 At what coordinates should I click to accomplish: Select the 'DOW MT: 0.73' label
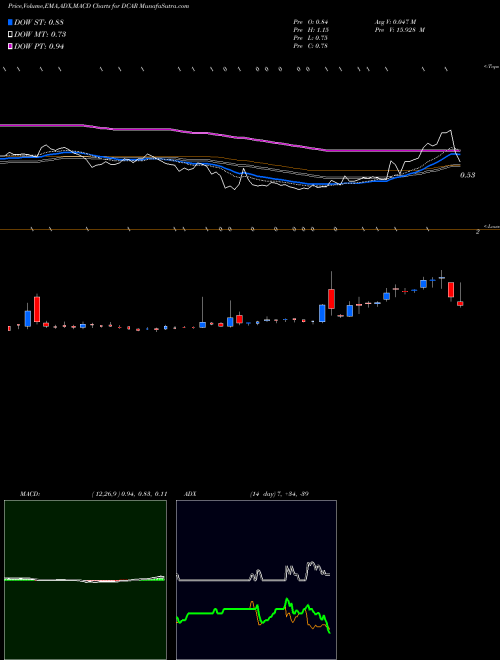click(40, 35)
